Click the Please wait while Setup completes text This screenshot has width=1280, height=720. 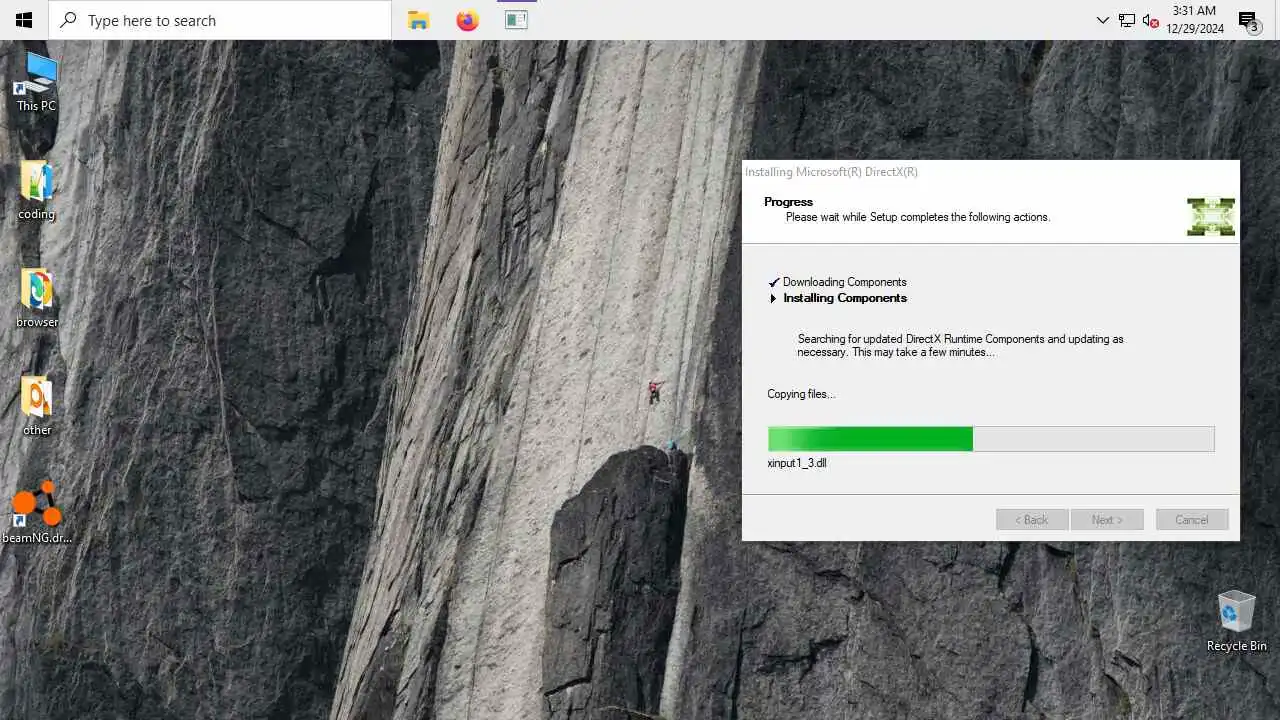coord(918,217)
